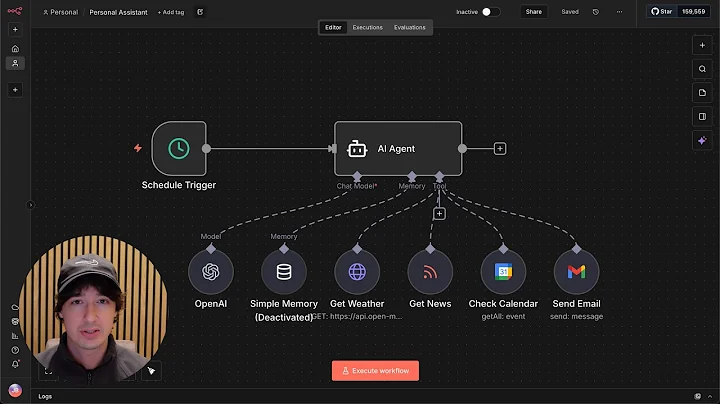Open the canvas search magnifier icon
This screenshot has width=720, height=404.
click(x=702, y=69)
